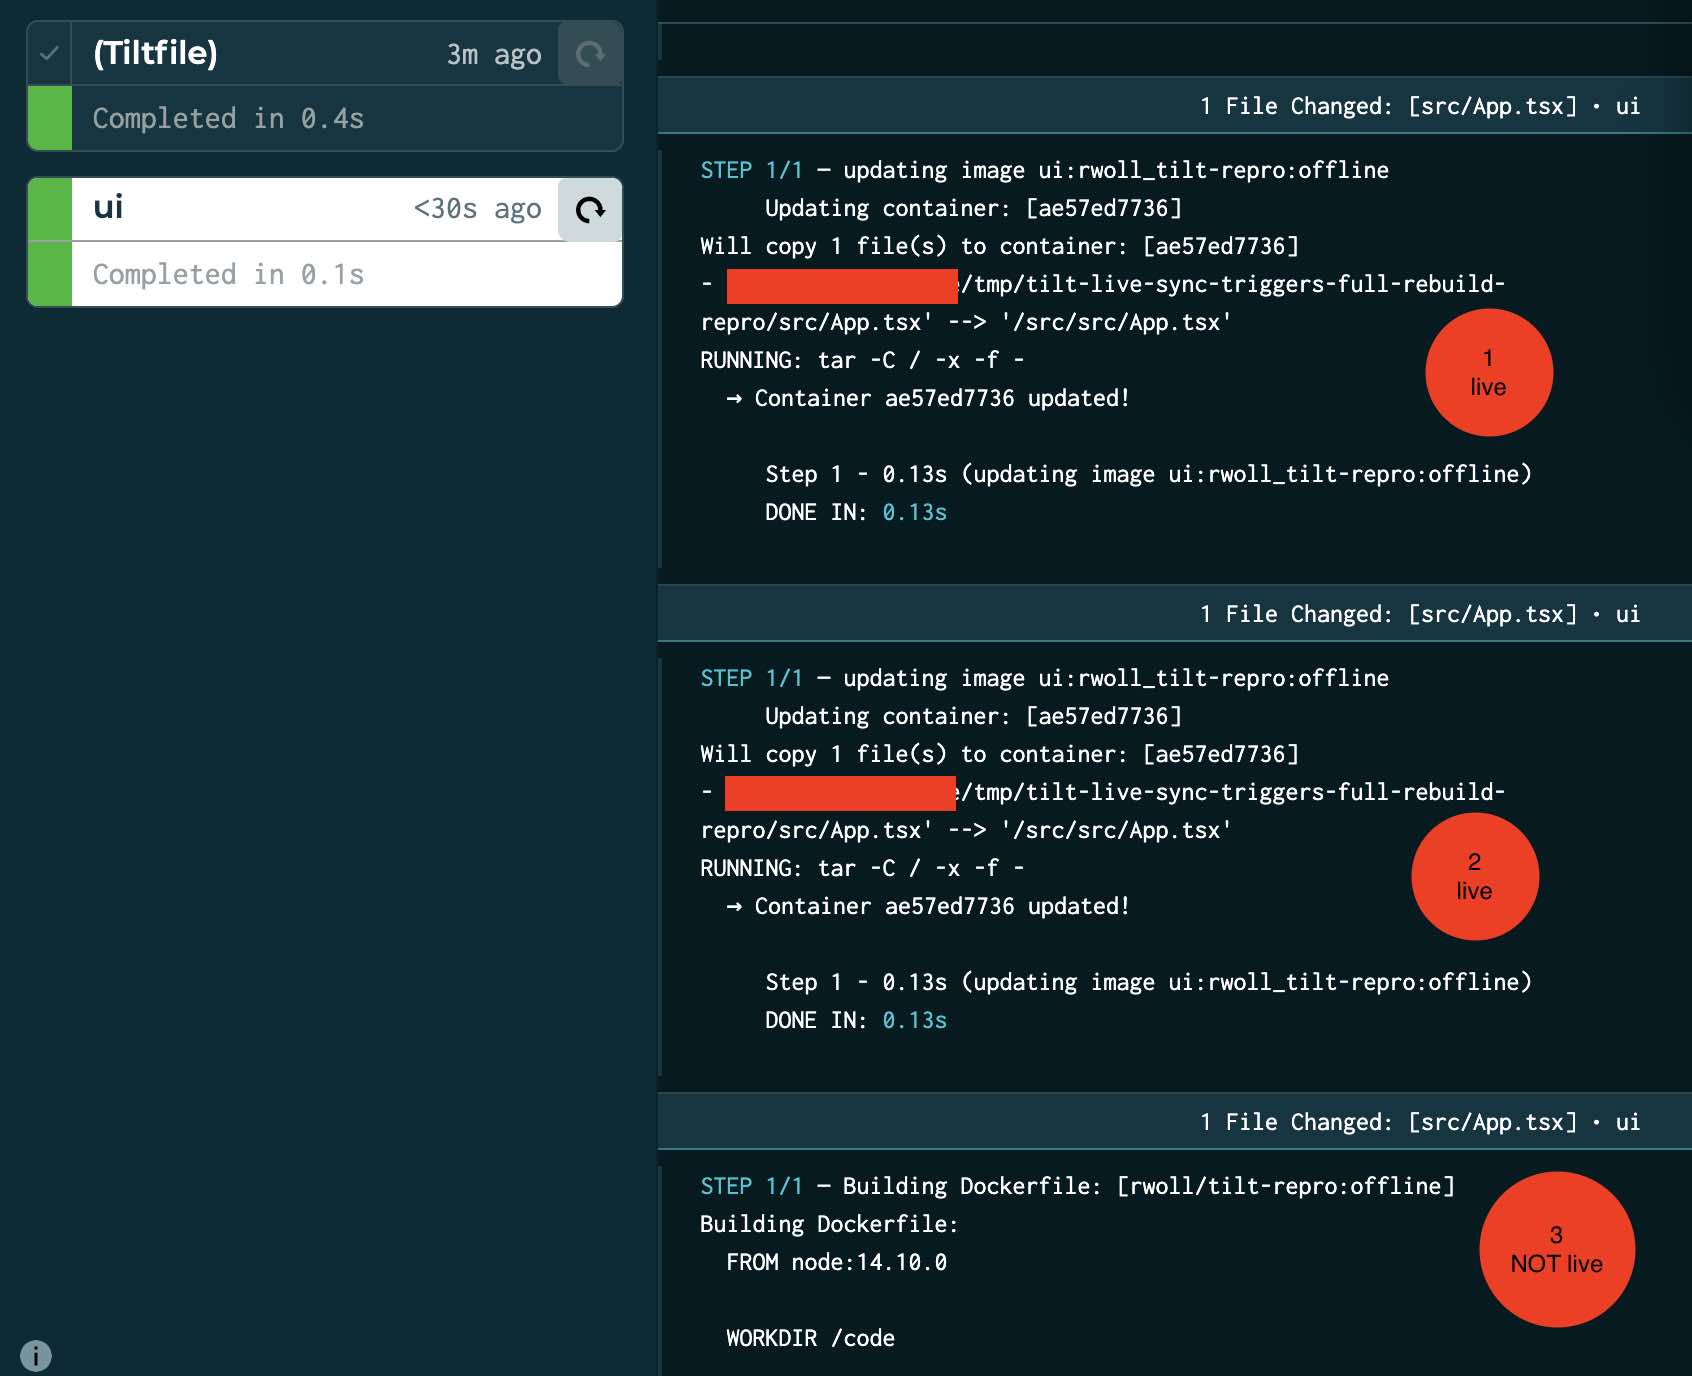Click the ui label in the third log header
Image resolution: width=1692 pixels, height=1376 pixels.
[1629, 1121]
